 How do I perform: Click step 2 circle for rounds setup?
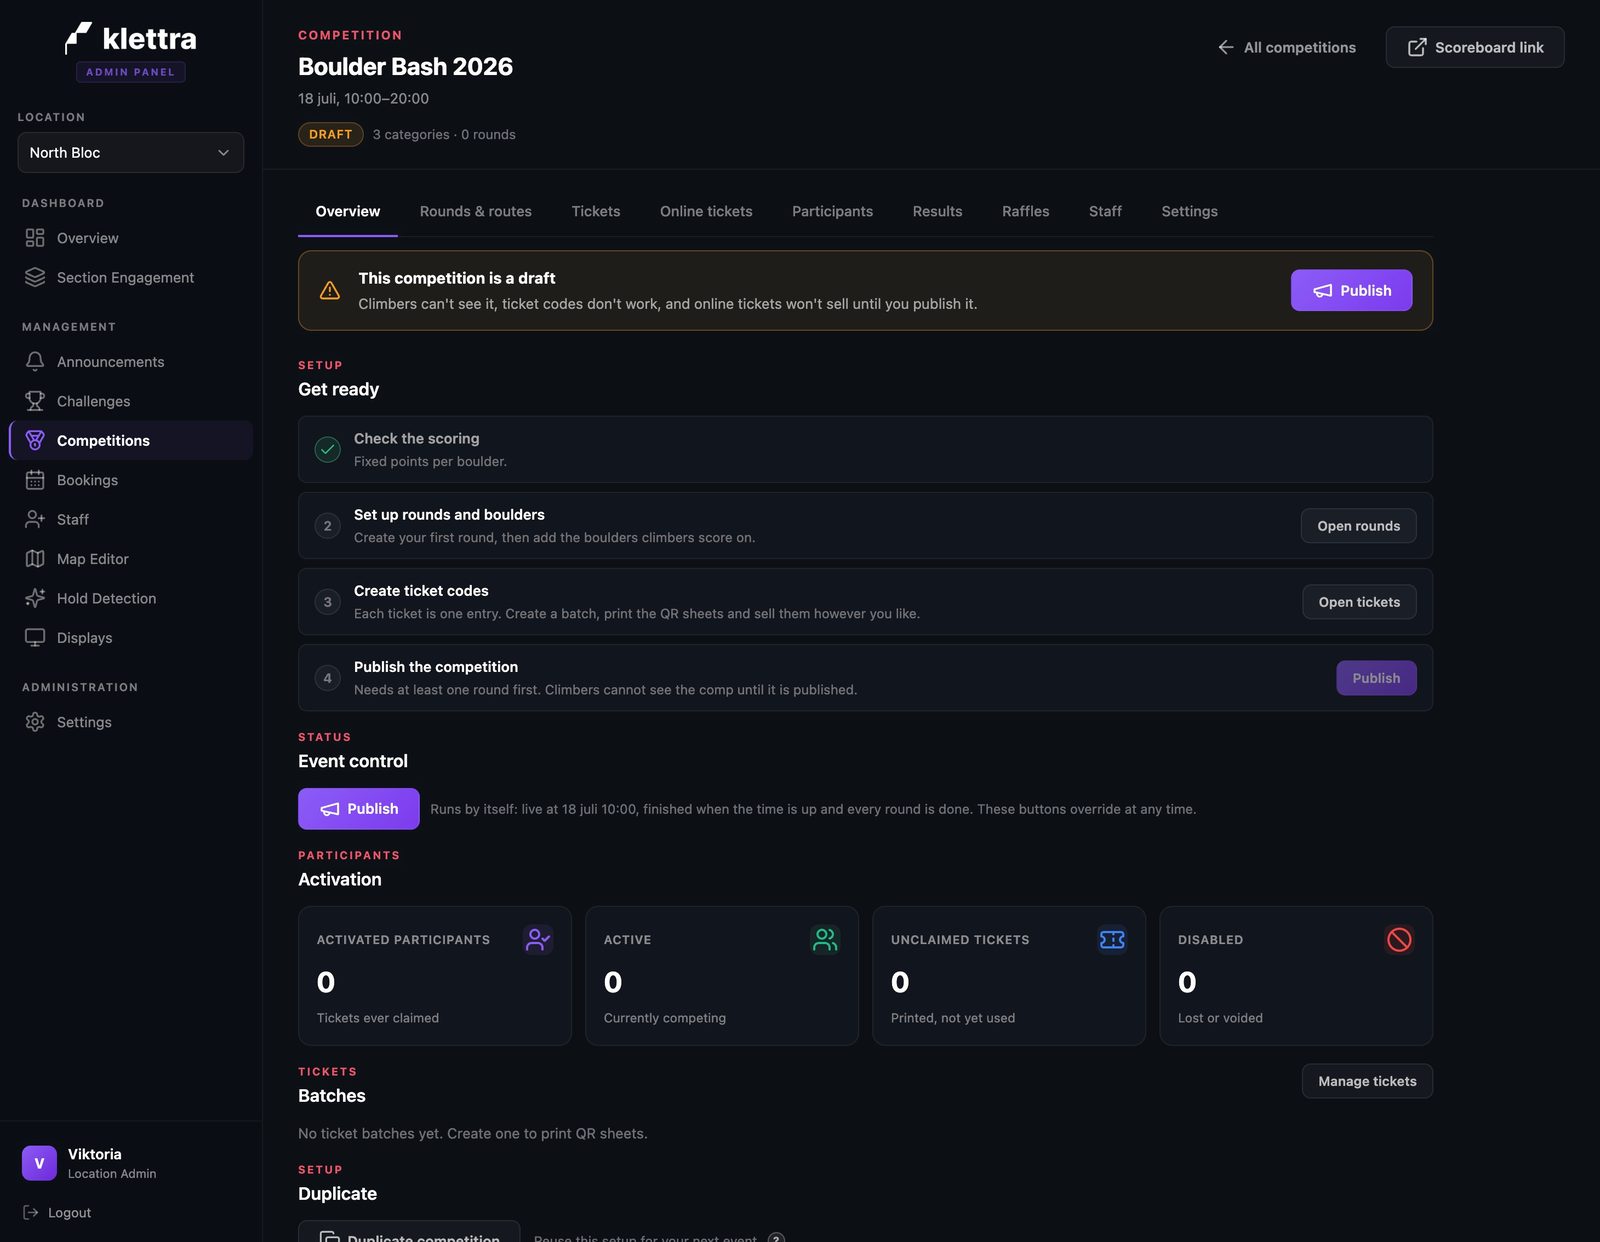(328, 526)
